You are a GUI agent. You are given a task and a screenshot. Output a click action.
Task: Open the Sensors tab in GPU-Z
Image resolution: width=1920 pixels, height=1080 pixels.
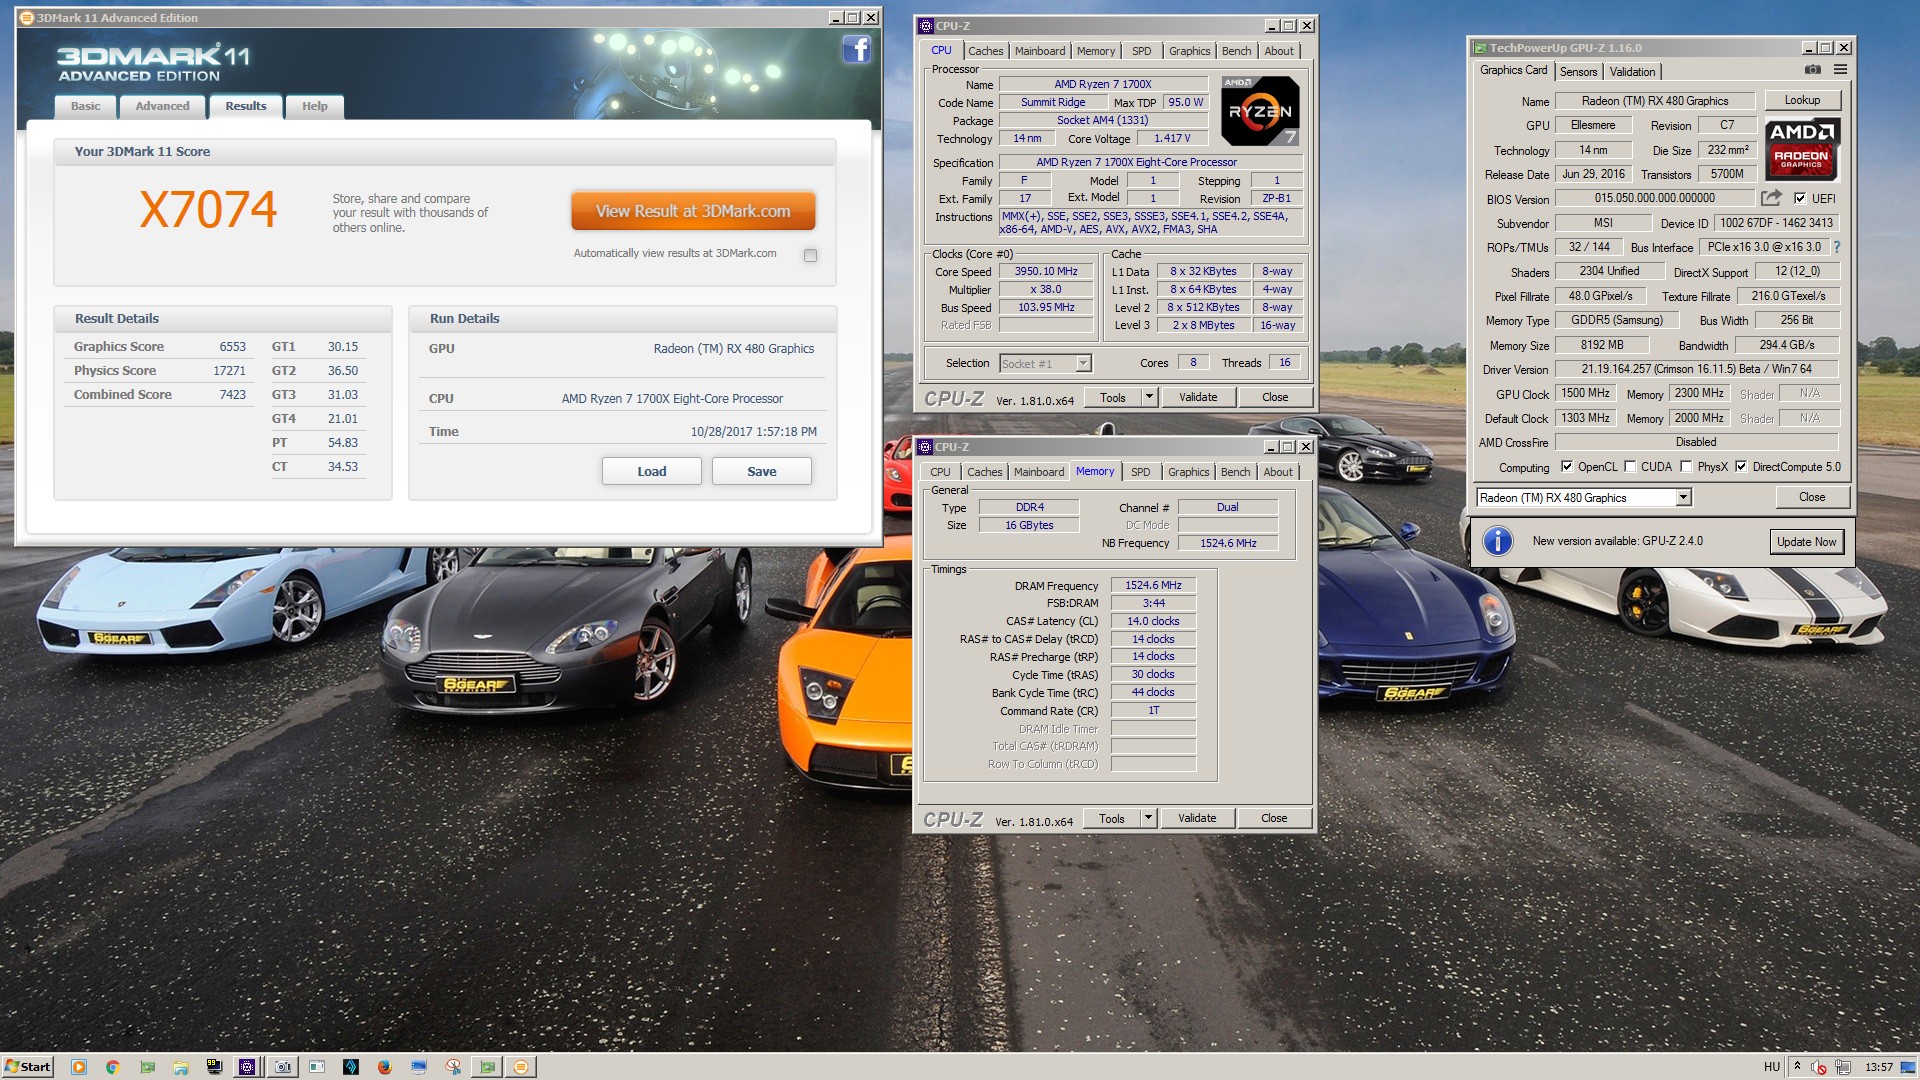[x=1578, y=72]
